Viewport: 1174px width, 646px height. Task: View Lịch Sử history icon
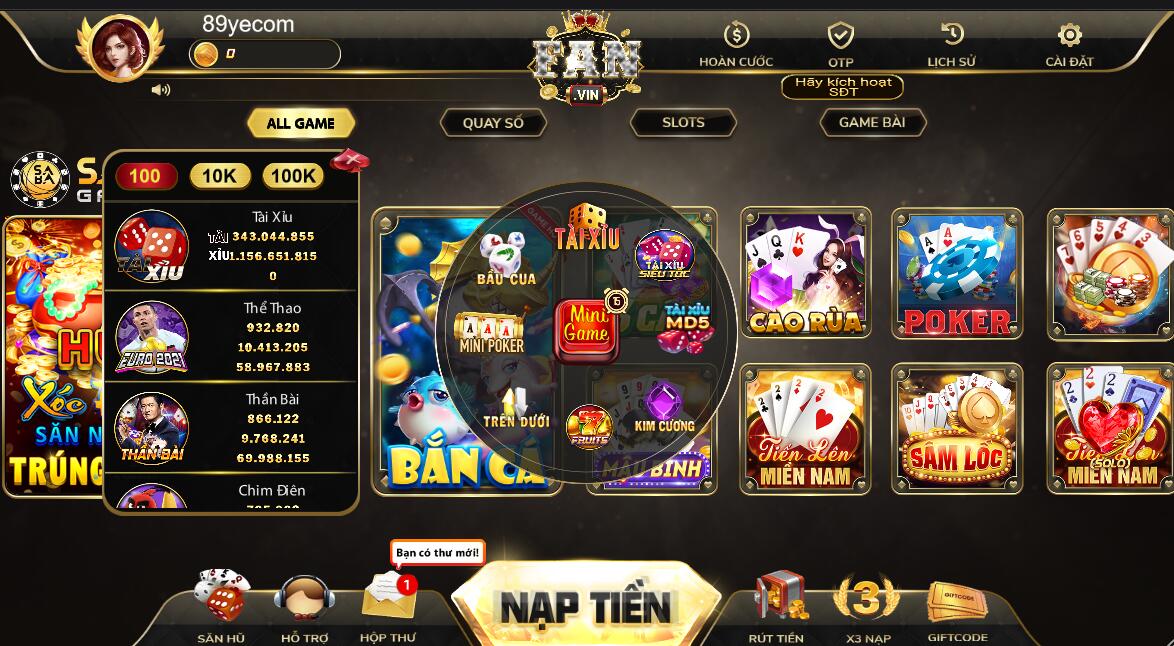(952, 34)
